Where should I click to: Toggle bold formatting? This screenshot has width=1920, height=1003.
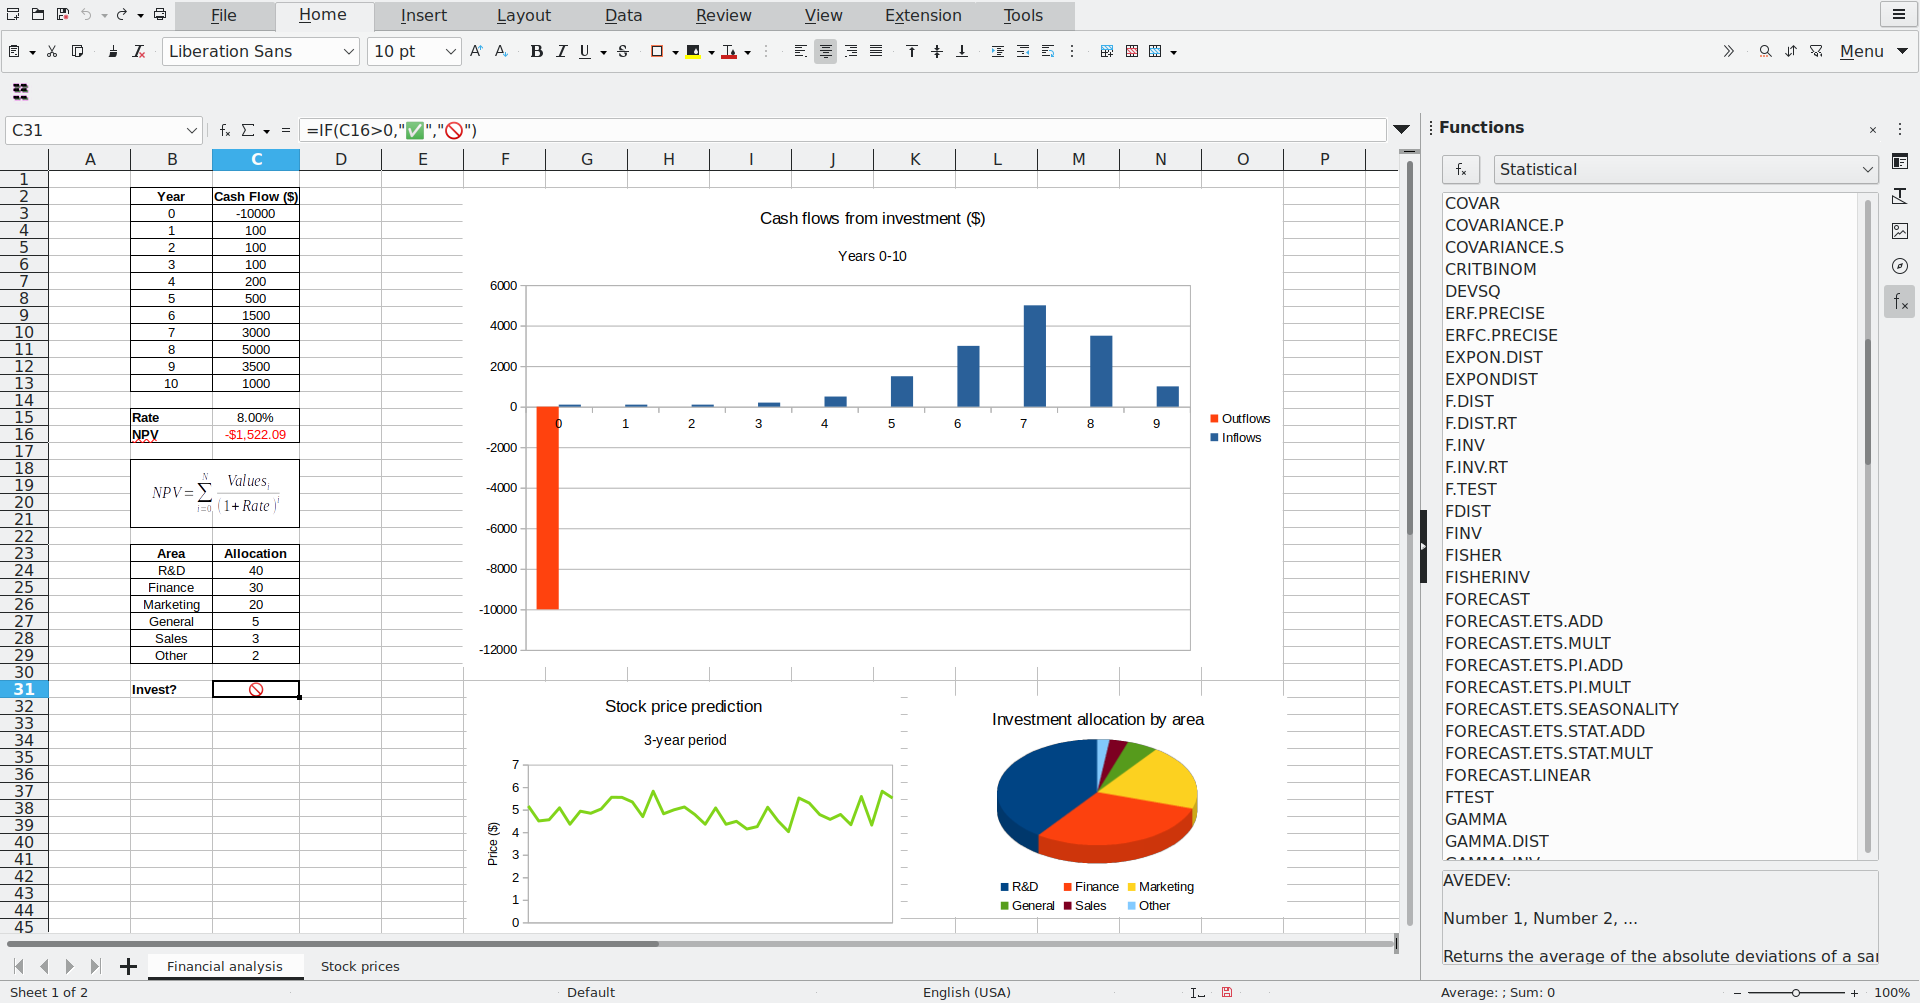click(x=537, y=51)
